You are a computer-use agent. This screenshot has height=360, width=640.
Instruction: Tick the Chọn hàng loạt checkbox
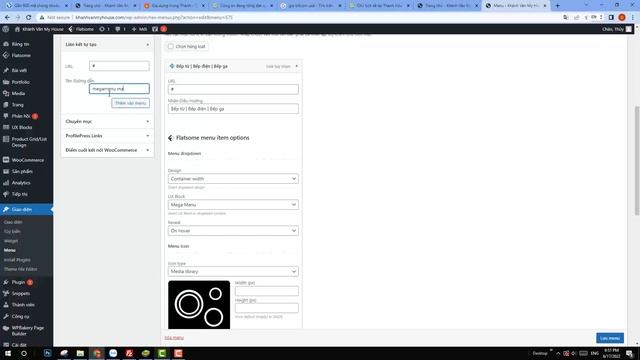click(x=171, y=47)
